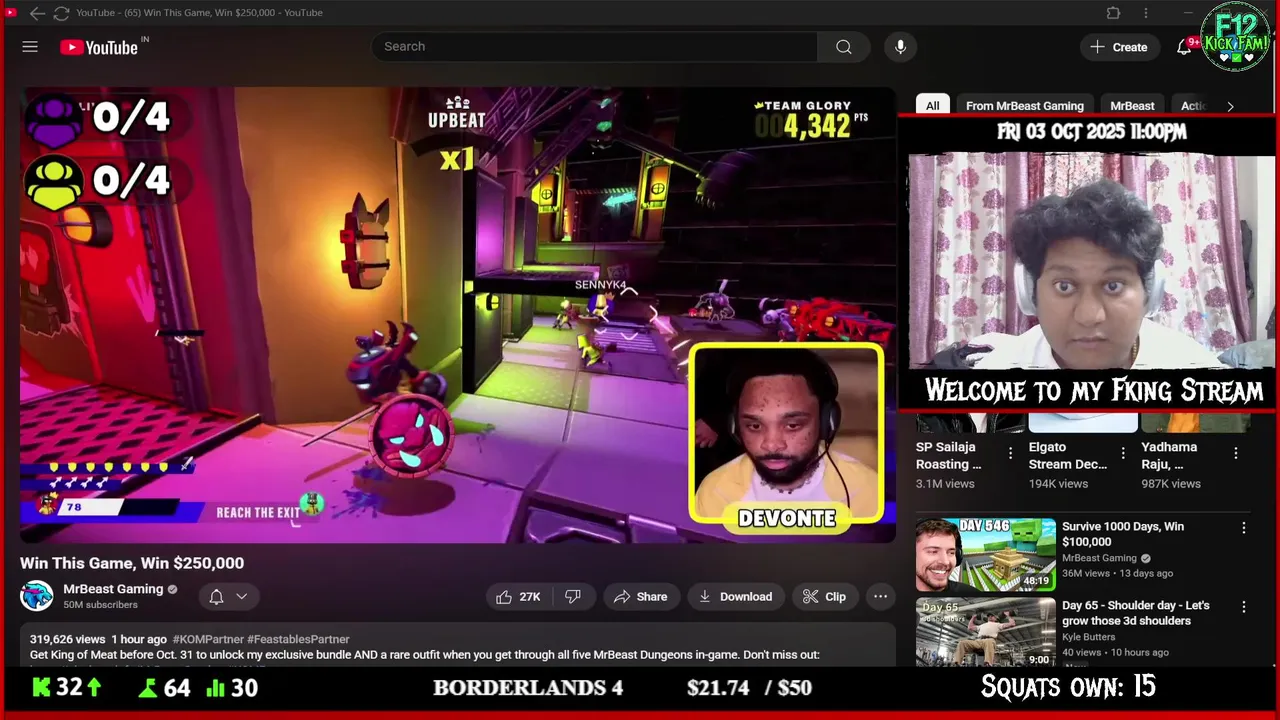Click the browser back arrow

(37, 13)
